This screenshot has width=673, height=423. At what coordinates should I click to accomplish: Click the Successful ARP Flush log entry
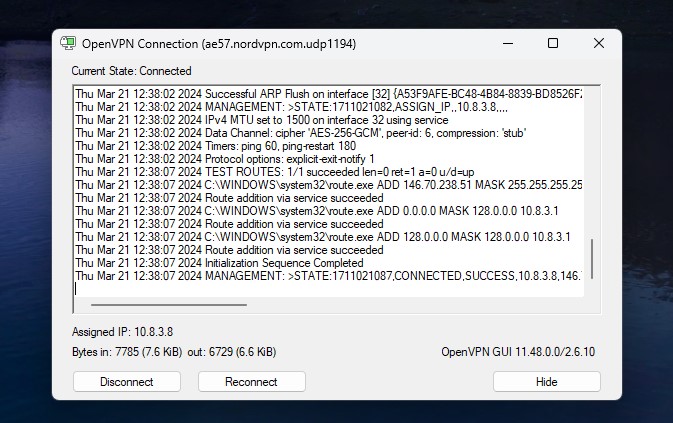click(x=329, y=94)
